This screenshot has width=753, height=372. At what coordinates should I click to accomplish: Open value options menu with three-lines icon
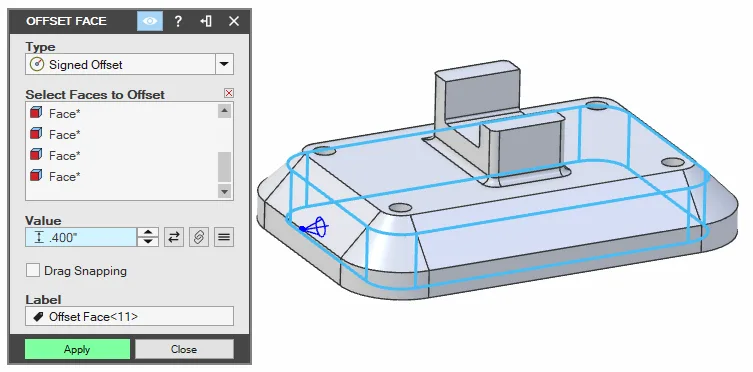pyautogui.click(x=224, y=237)
